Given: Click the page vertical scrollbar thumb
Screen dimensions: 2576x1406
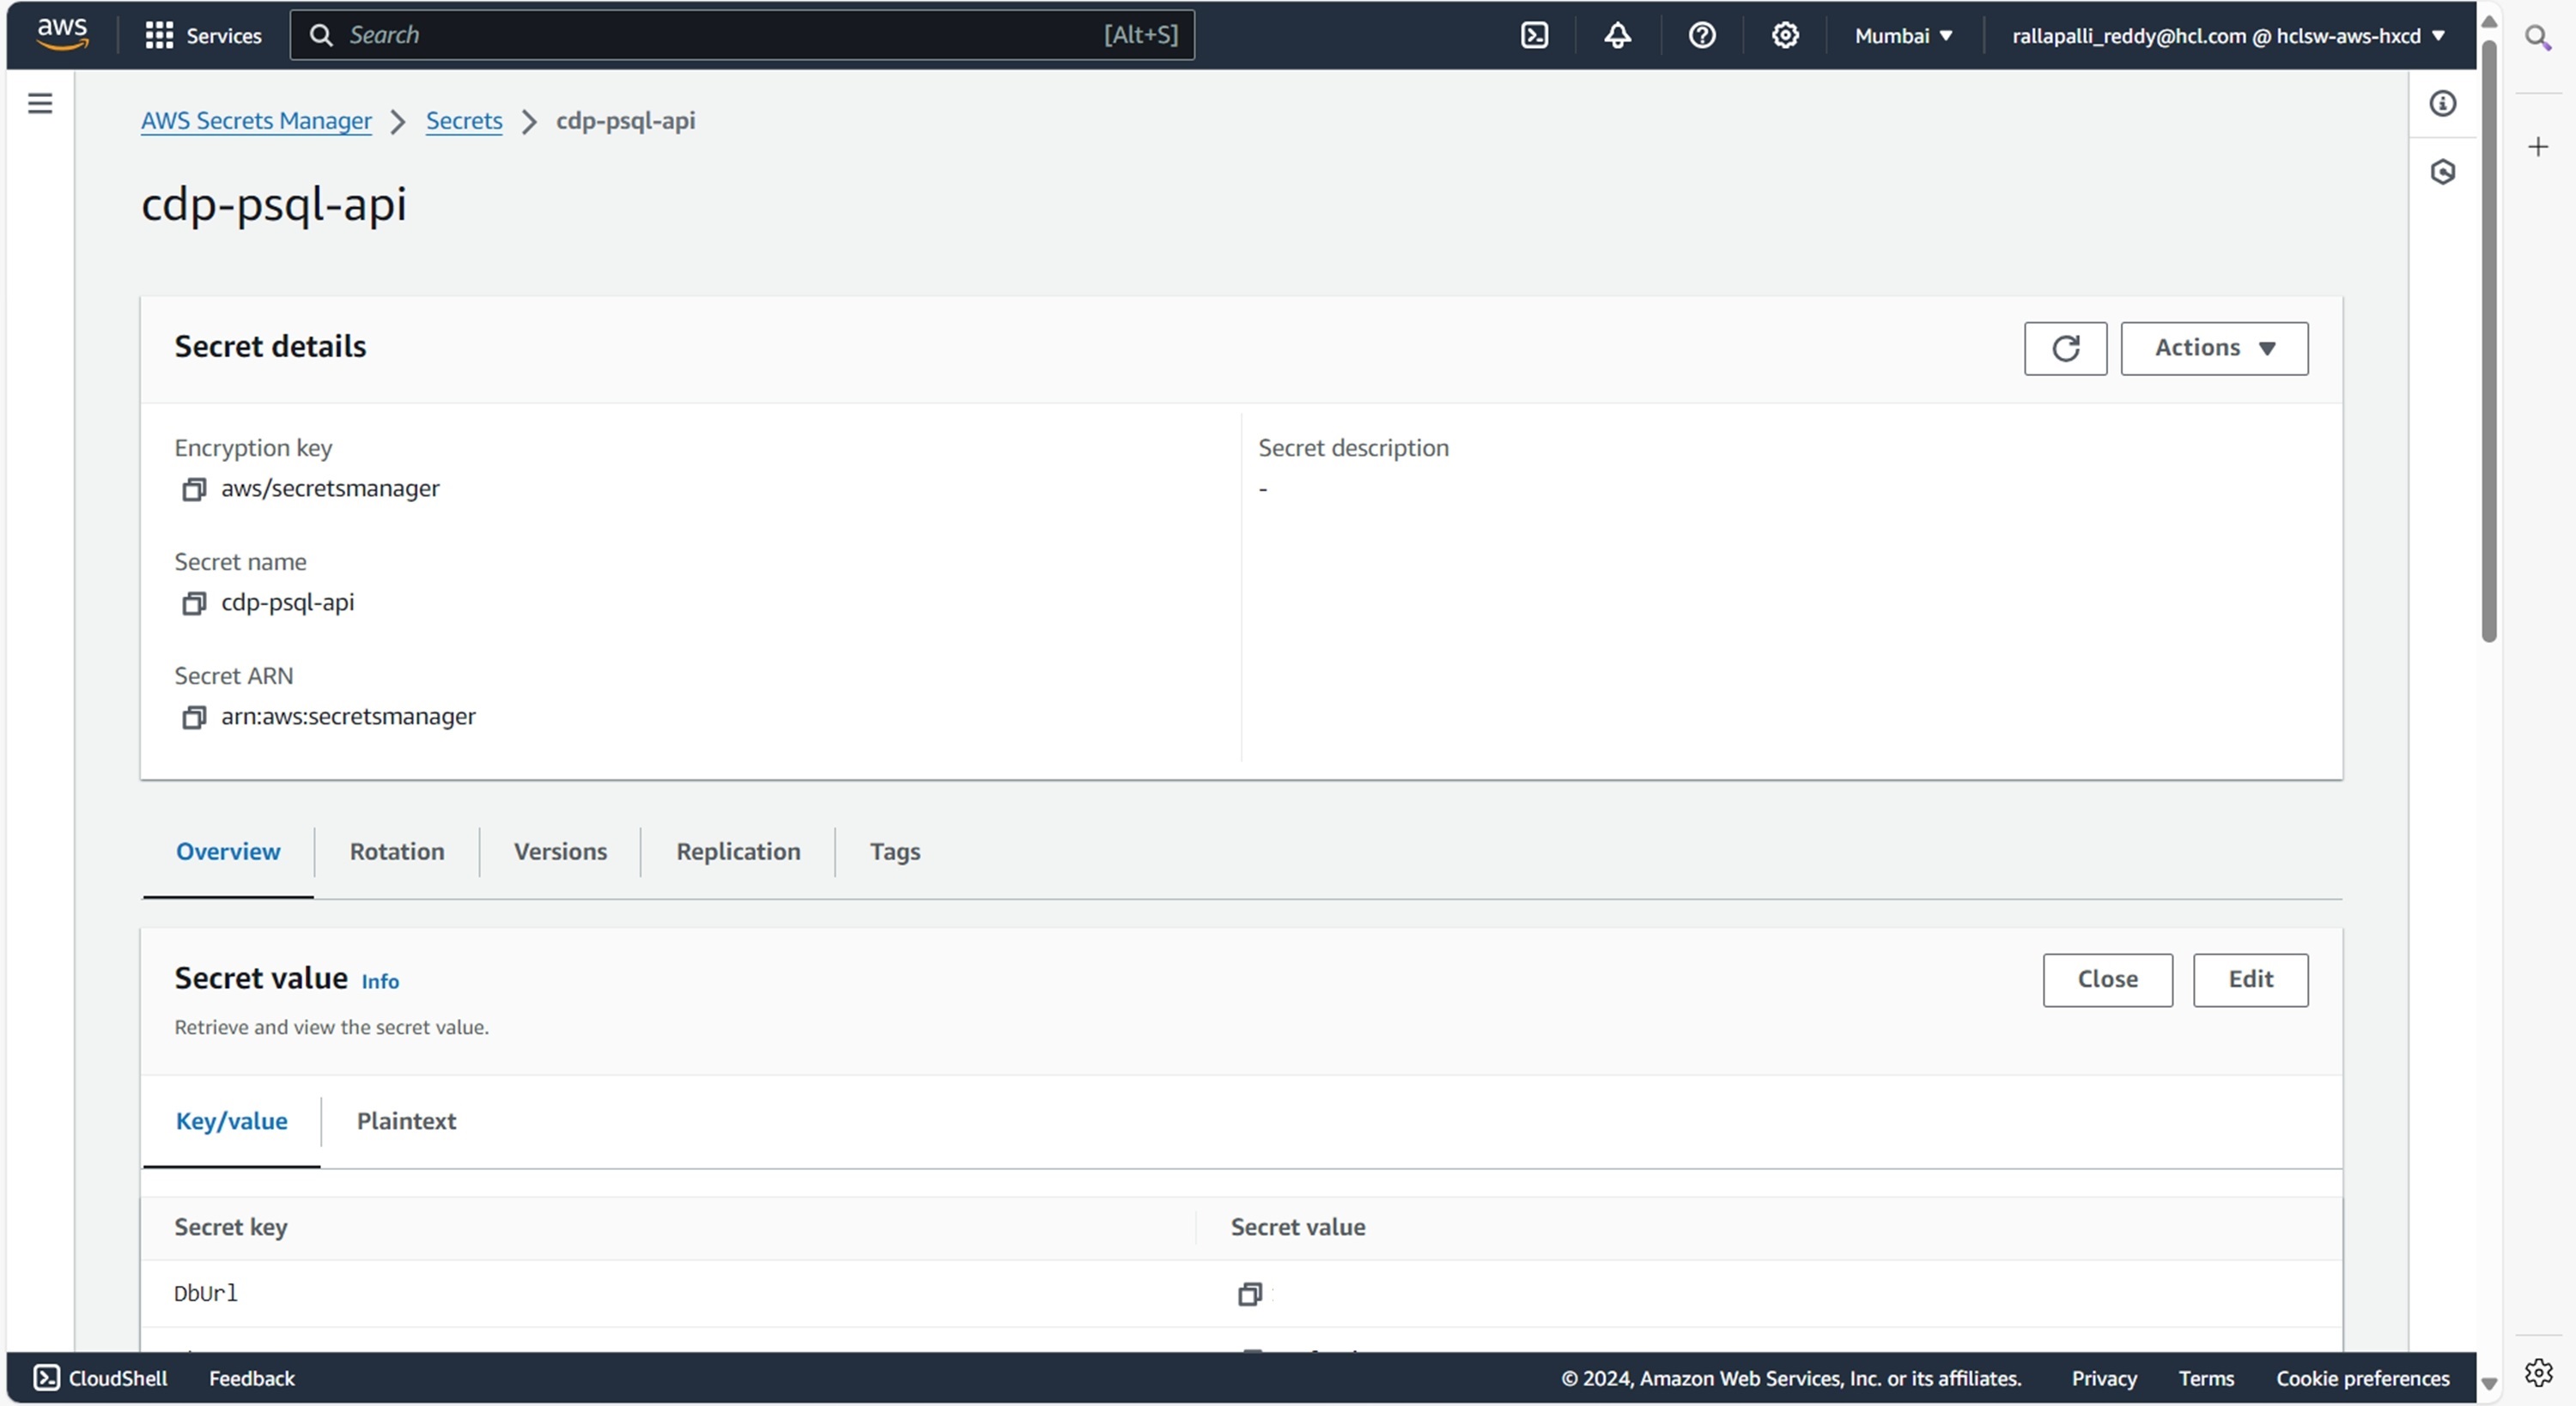Looking at the screenshot, I should point(2488,340).
